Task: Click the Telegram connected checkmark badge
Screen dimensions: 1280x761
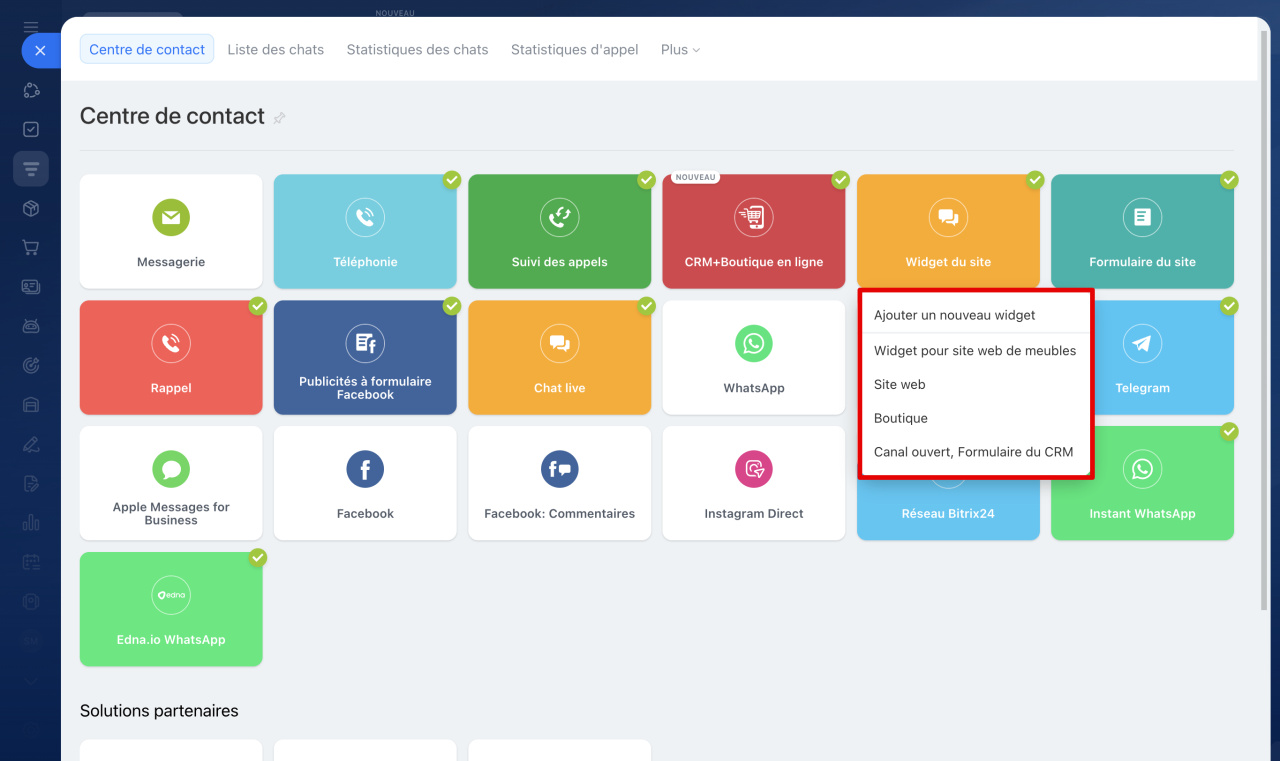Action: (1229, 306)
